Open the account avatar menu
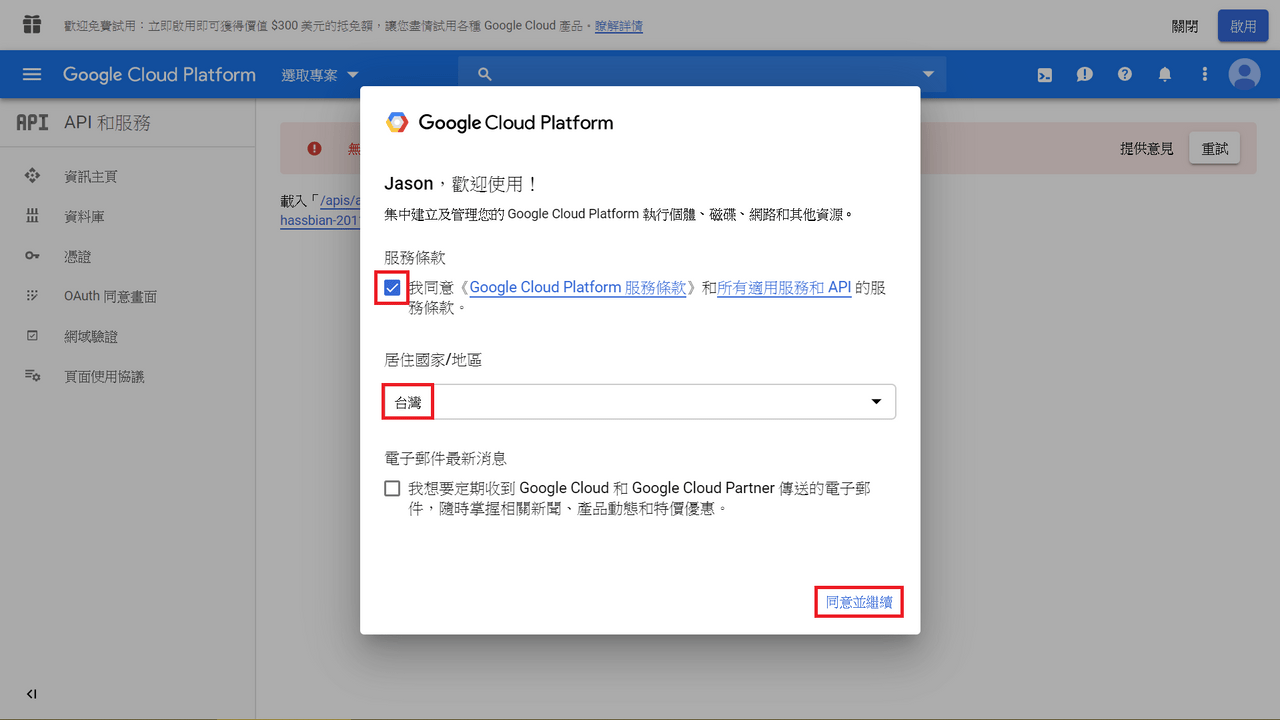 (1245, 74)
